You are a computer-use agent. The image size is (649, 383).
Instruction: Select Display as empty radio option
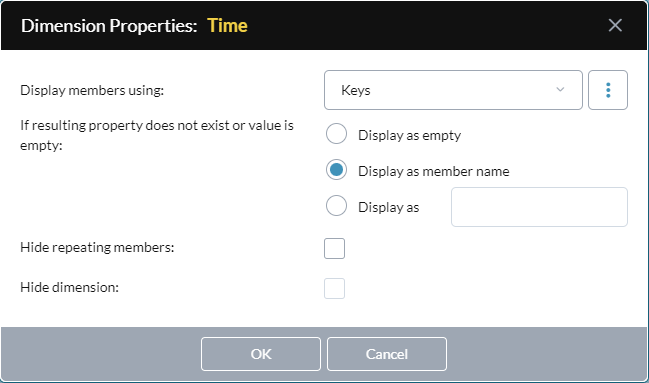click(x=336, y=134)
